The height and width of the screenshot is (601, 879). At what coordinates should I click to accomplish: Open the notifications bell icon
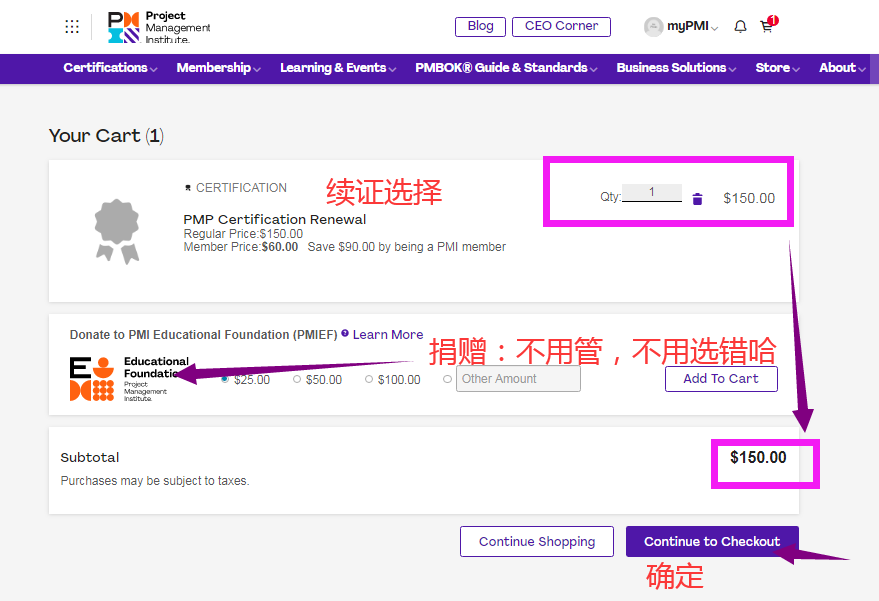(x=740, y=26)
